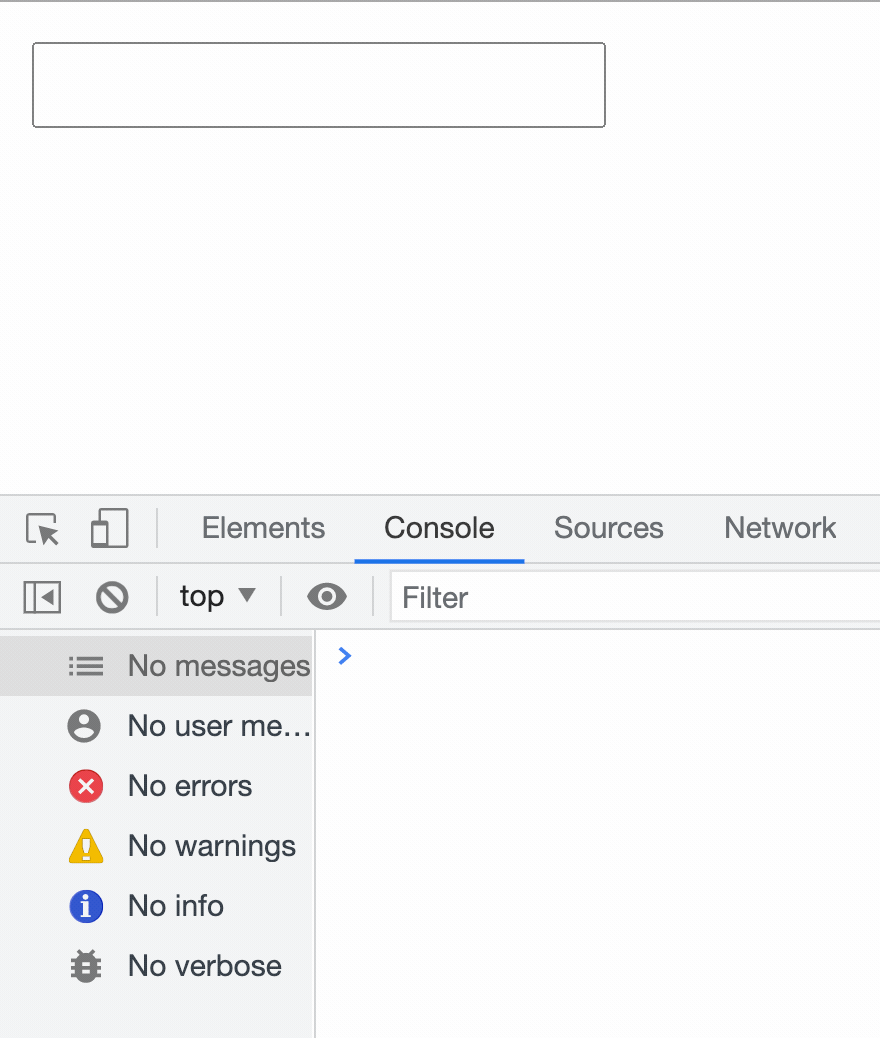
Task: Click the console prompt chevron
Action: (x=344, y=656)
